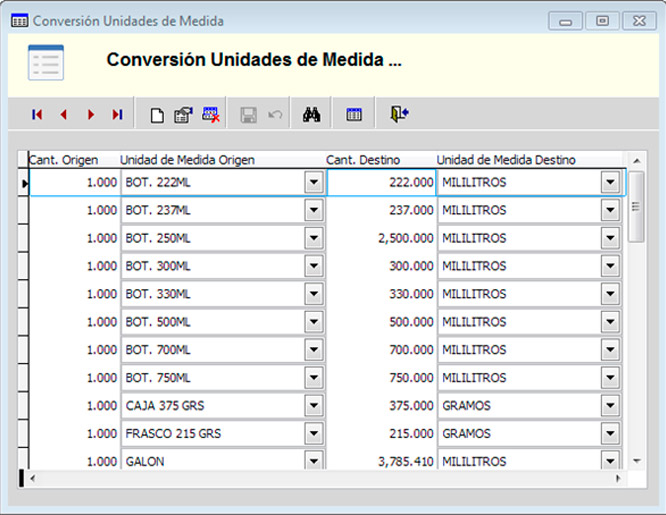Click the exit door icon

coord(399,115)
